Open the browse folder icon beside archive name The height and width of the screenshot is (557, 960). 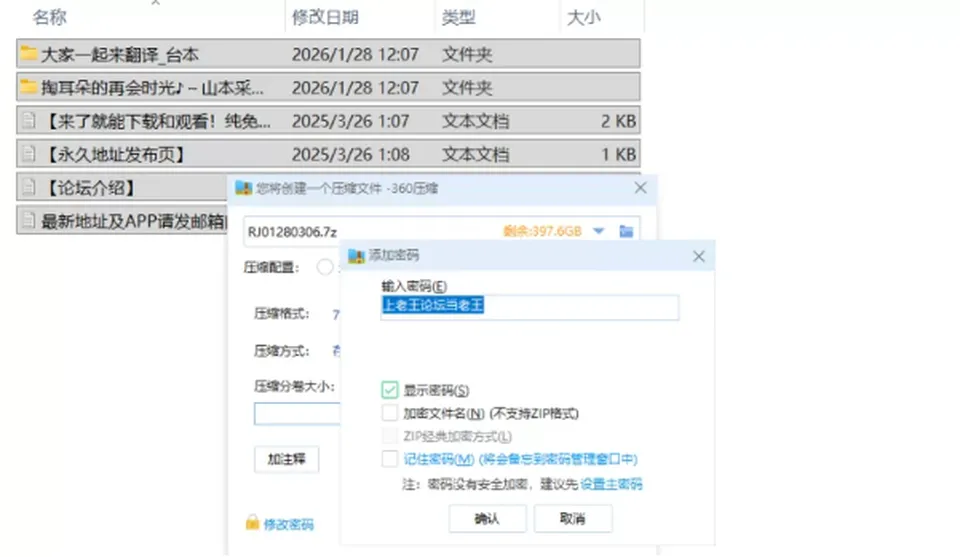[x=626, y=231]
